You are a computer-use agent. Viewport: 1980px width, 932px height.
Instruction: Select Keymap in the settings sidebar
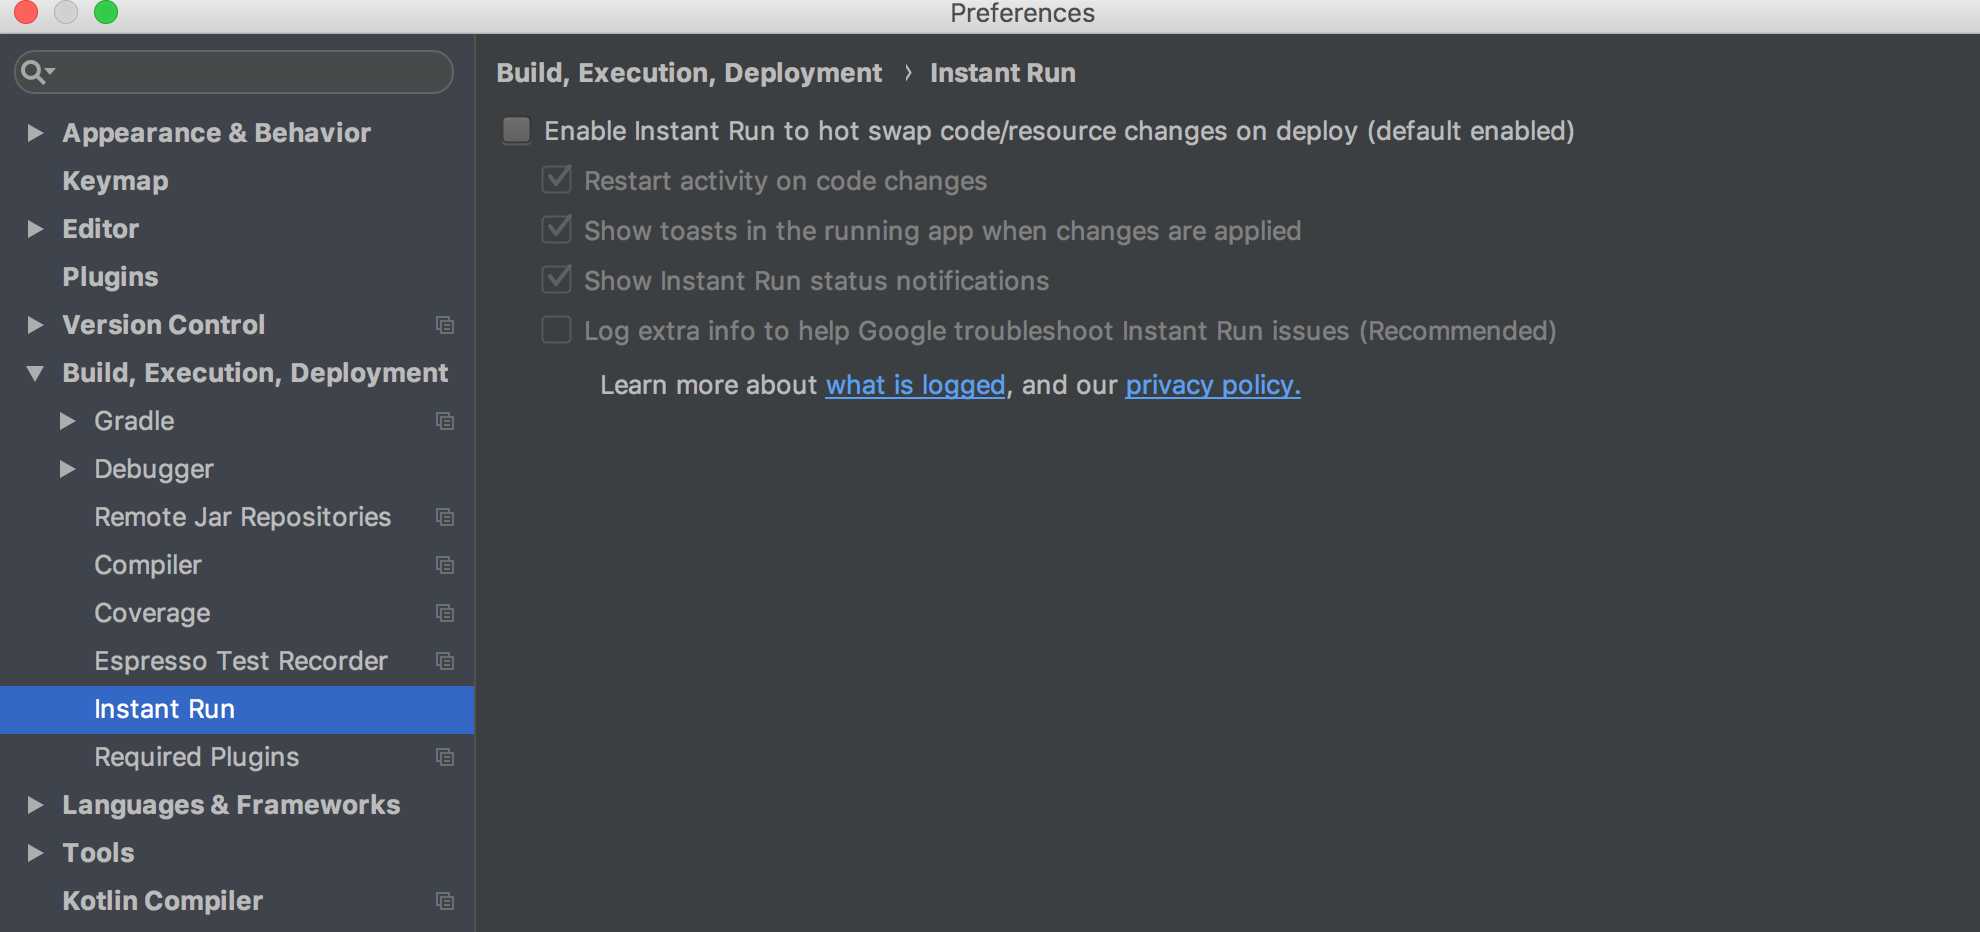115,181
